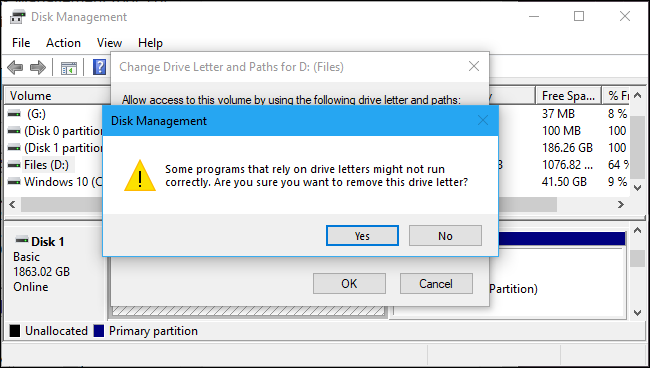Screen dimensions: 650x368
Task: Click Cancel in the Change Drive Letter dialog
Action: pyautogui.click(x=436, y=283)
